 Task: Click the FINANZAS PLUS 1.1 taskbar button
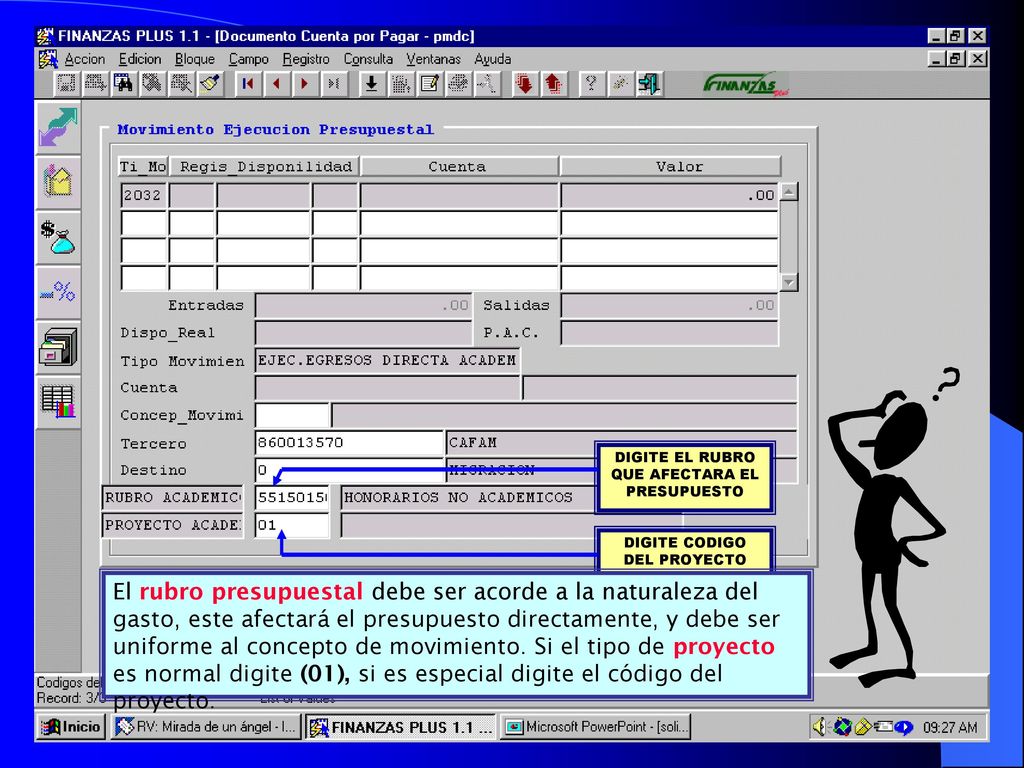click(401, 727)
